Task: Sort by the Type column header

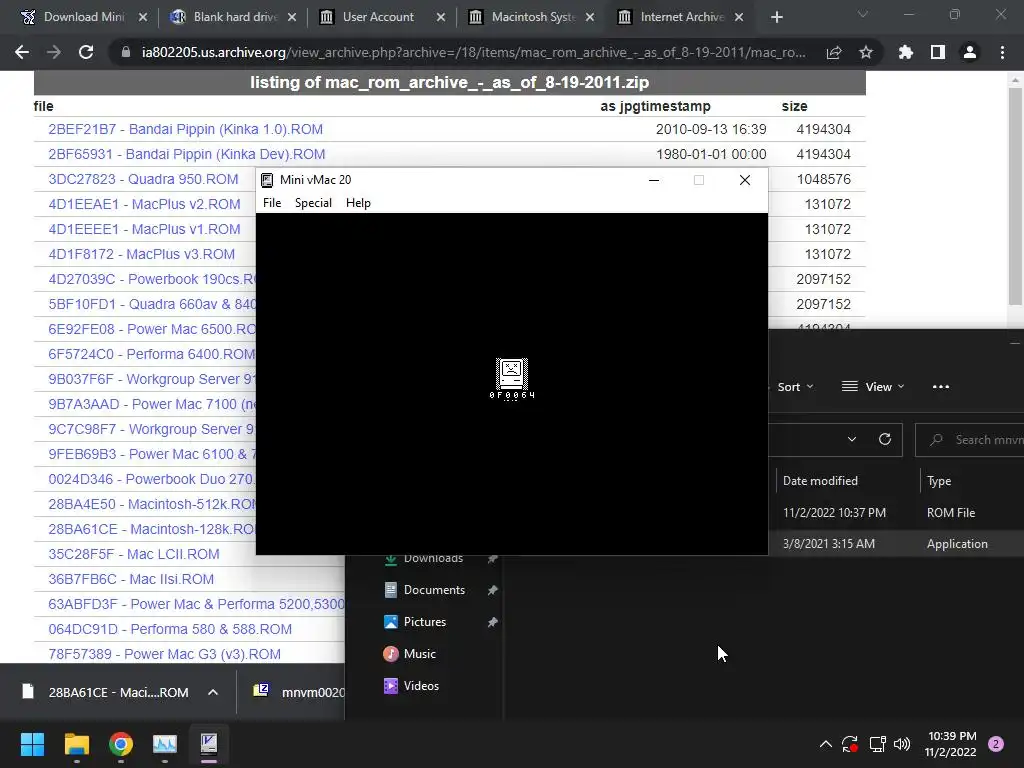Action: tap(939, 481)
